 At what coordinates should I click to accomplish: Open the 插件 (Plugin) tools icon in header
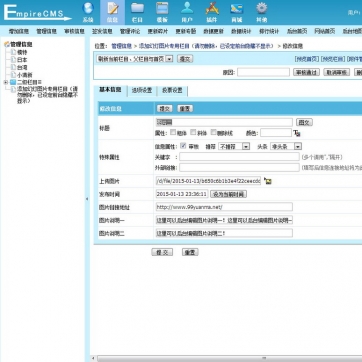212,8
